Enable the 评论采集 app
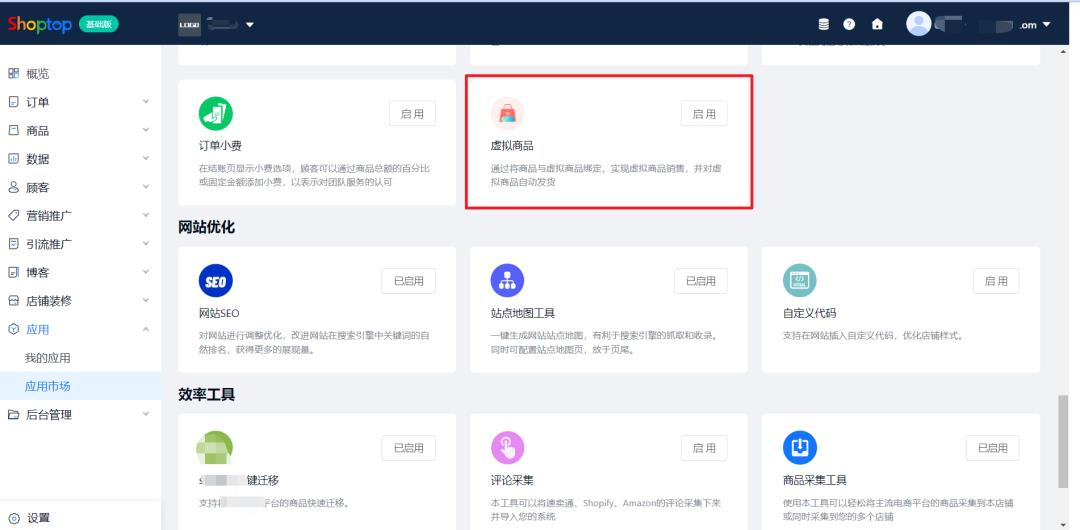This screenshot has width=1080, height=530. (x=704, y=448)
